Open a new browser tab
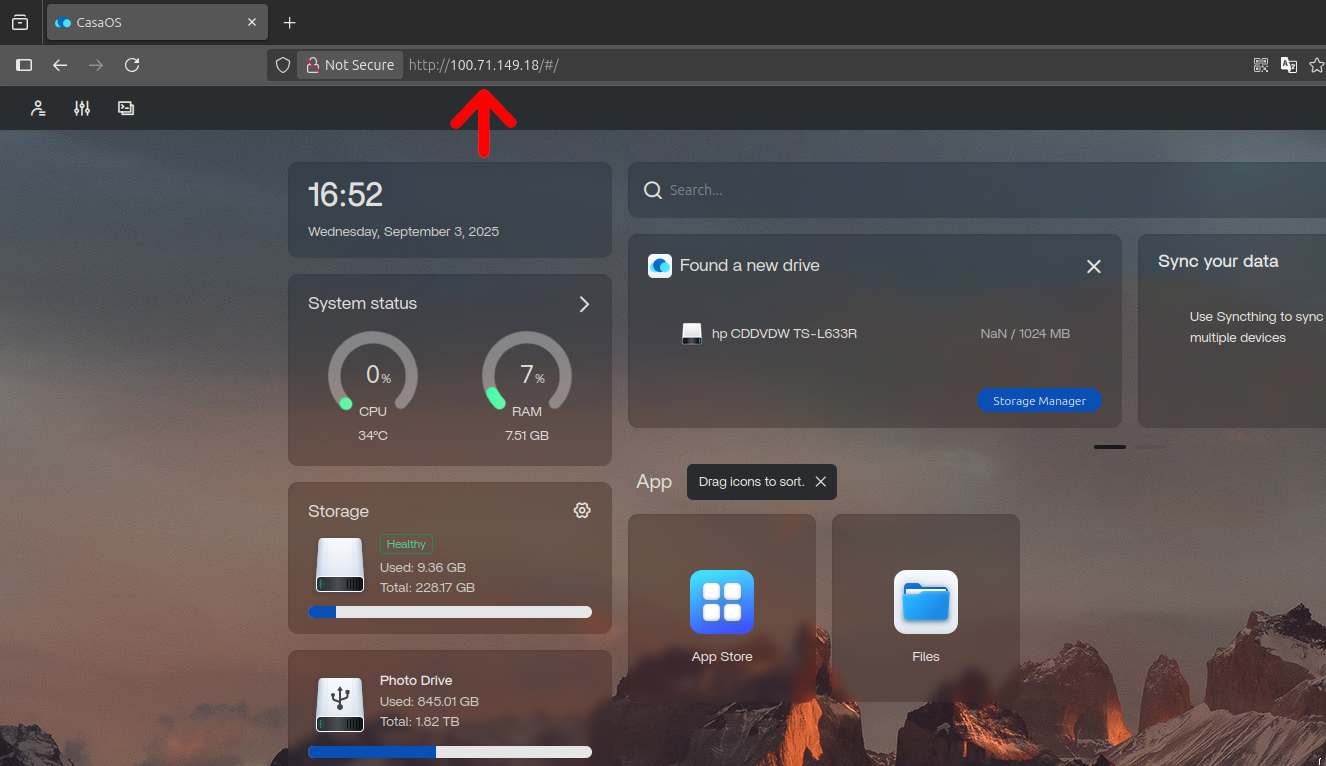This screenshot has width=1326, height=766. pos(290,22)
